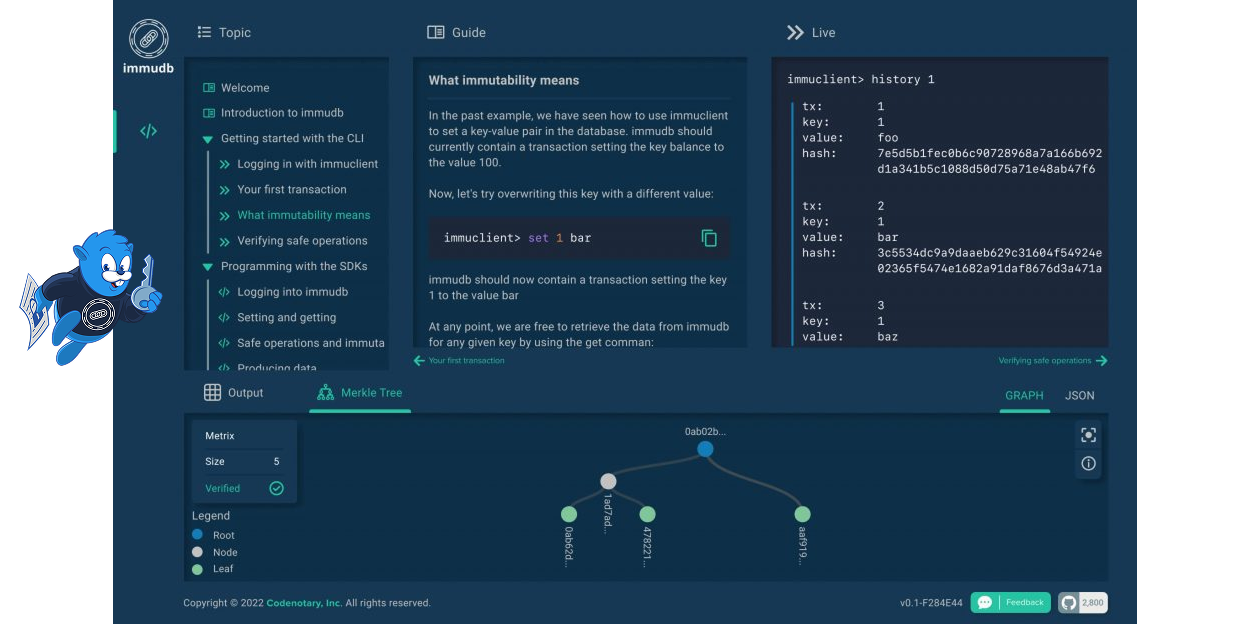This screenshot has height=624, width=1249.
Task: Collapse Getting started with the CLI
Action: coord(208,139)
